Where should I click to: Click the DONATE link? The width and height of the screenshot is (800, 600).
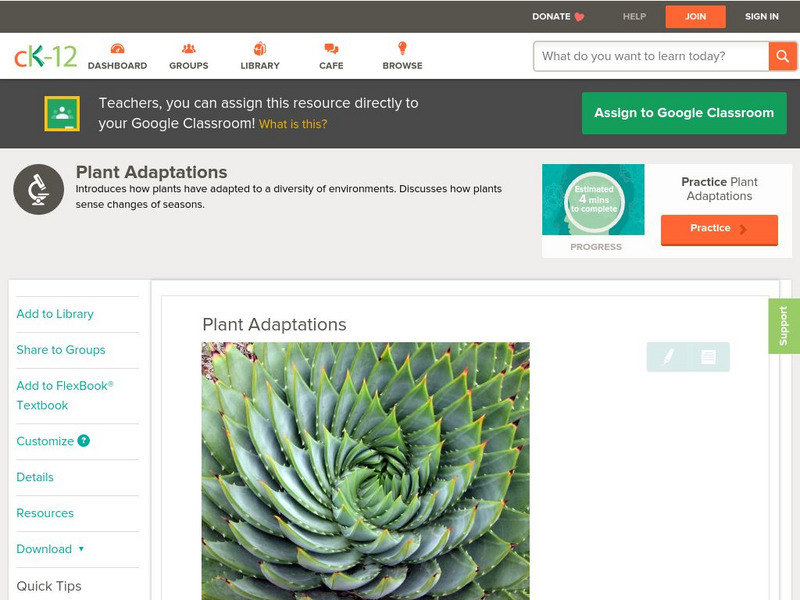[x=551, y=17]
